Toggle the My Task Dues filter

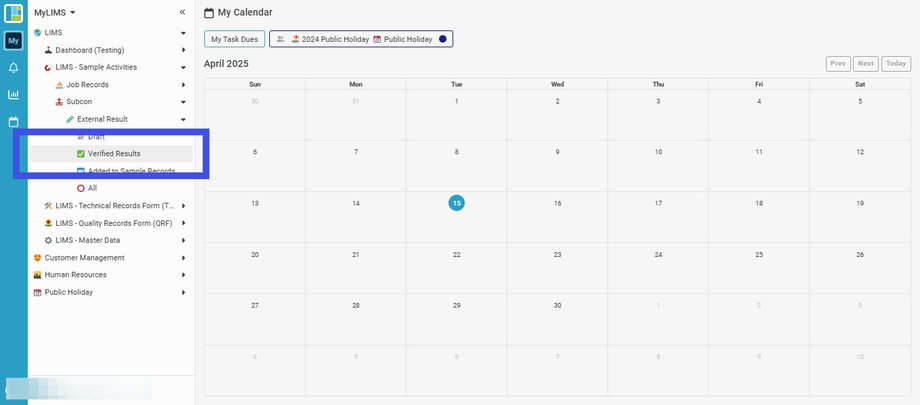(235, 39)
